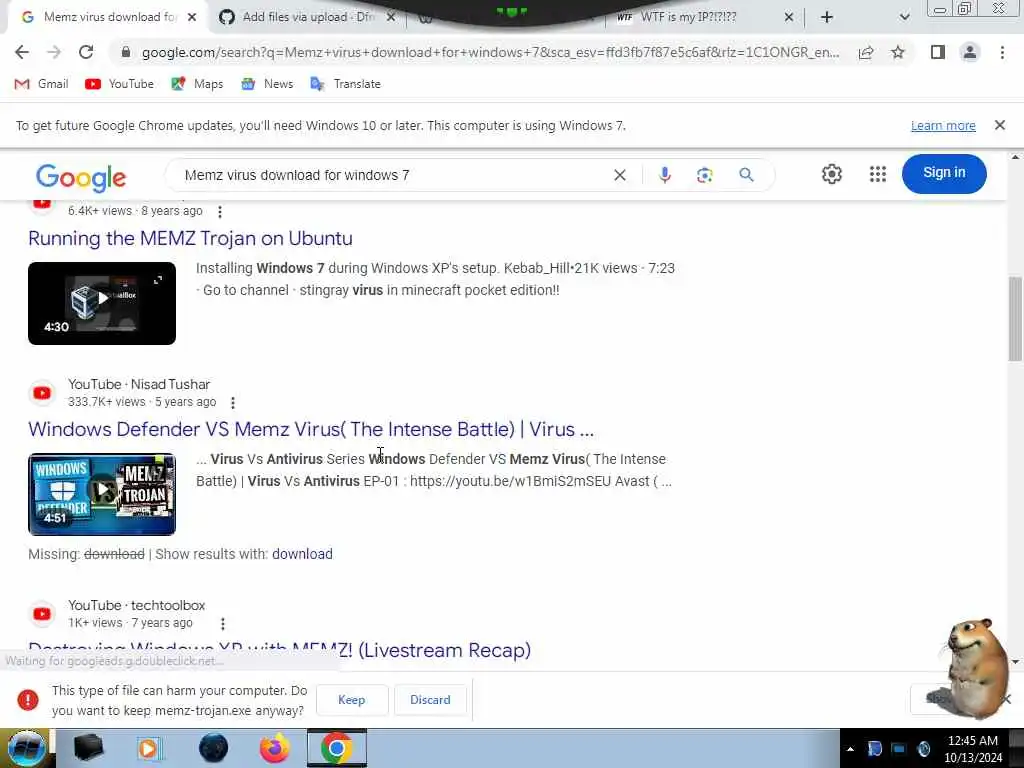Open the tab search dropdown arrow
The height and width of the screenshot is (768, 1024).
(x=904, y=17)
